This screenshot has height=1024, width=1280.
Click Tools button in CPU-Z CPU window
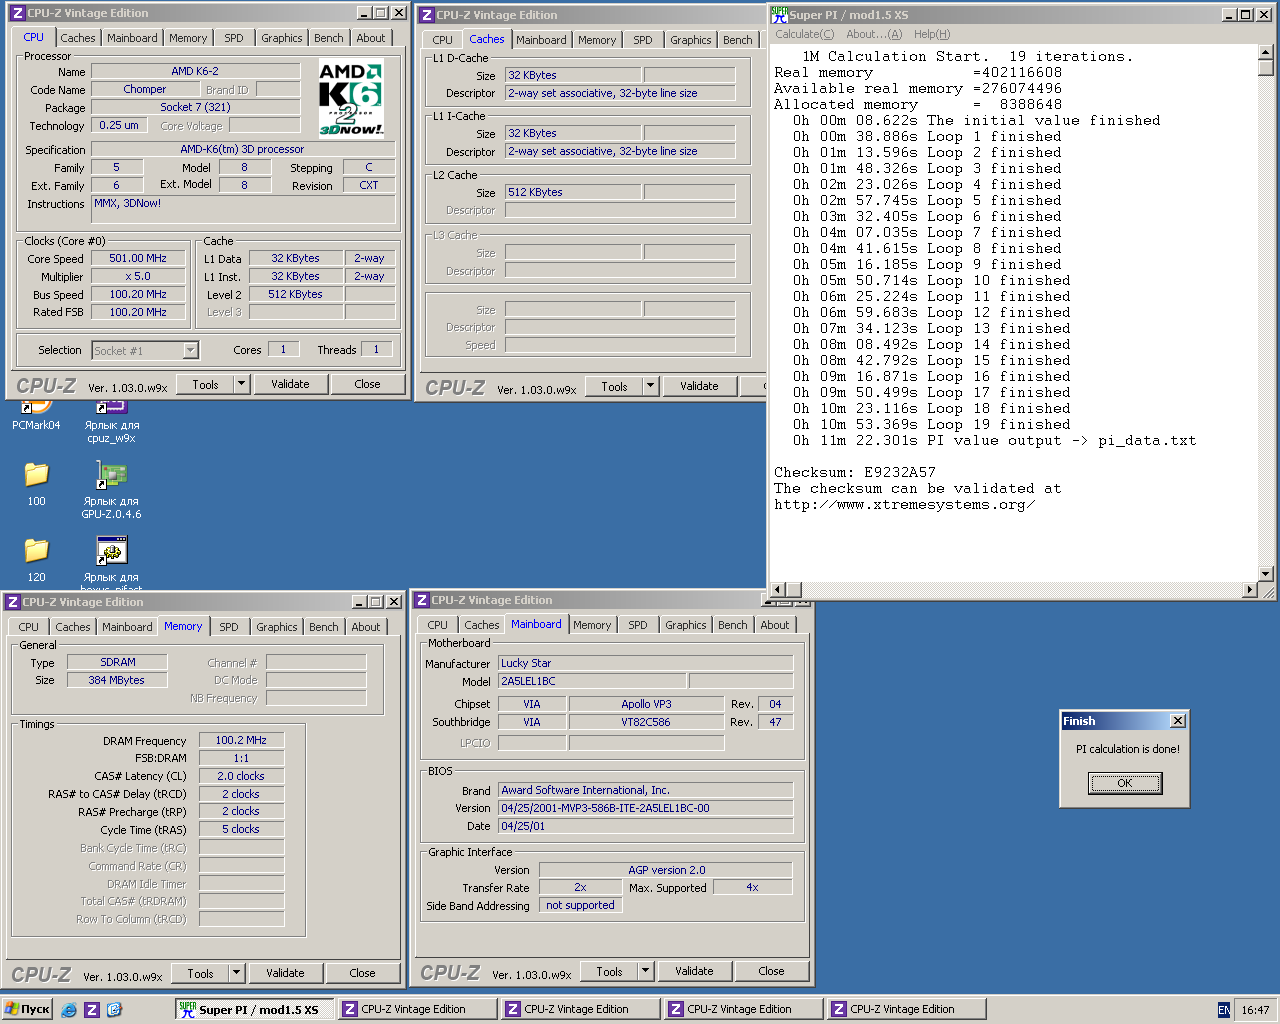pos(205,384)
